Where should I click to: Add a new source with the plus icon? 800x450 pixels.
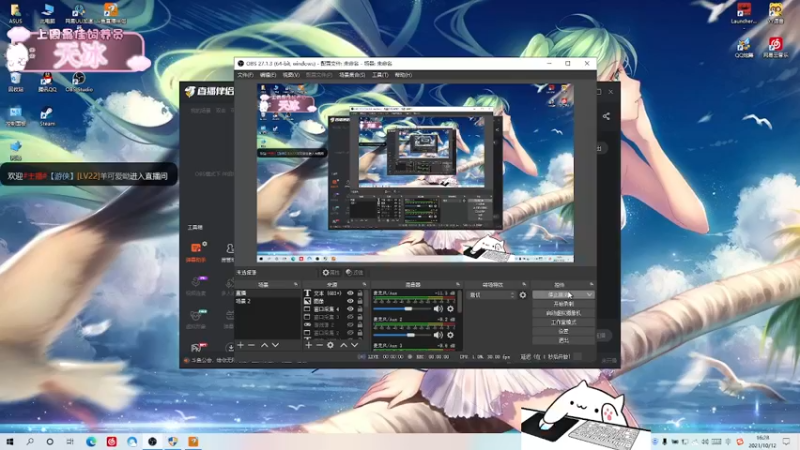308,345
